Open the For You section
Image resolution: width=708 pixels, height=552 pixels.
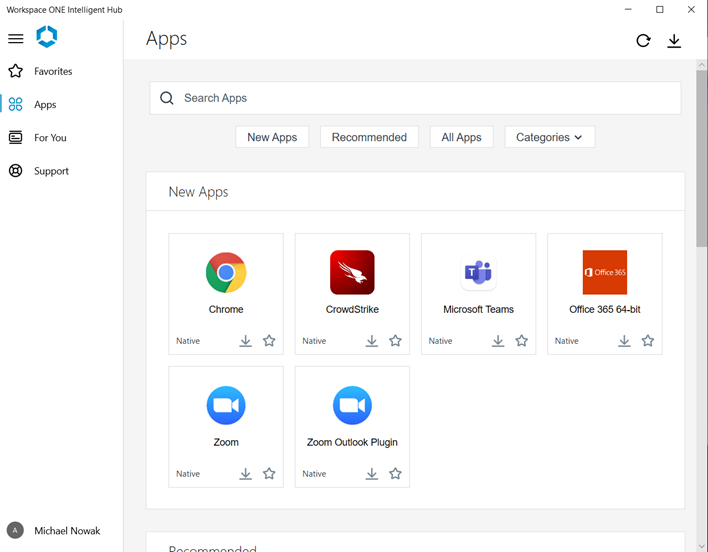click(50, 138)
